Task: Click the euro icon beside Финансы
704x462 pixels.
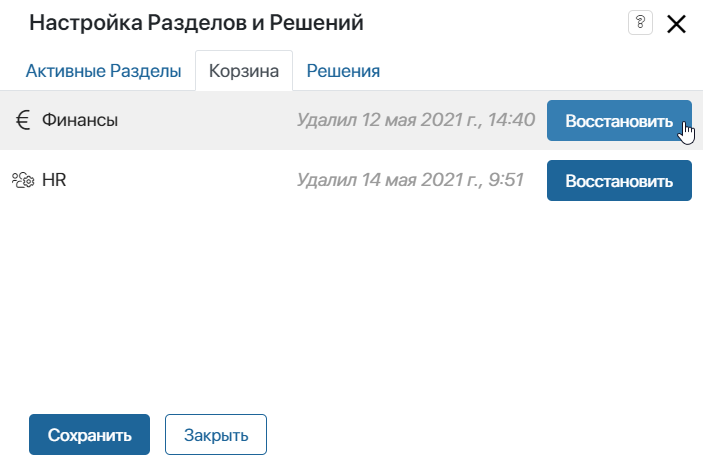Action: [23, 120]
